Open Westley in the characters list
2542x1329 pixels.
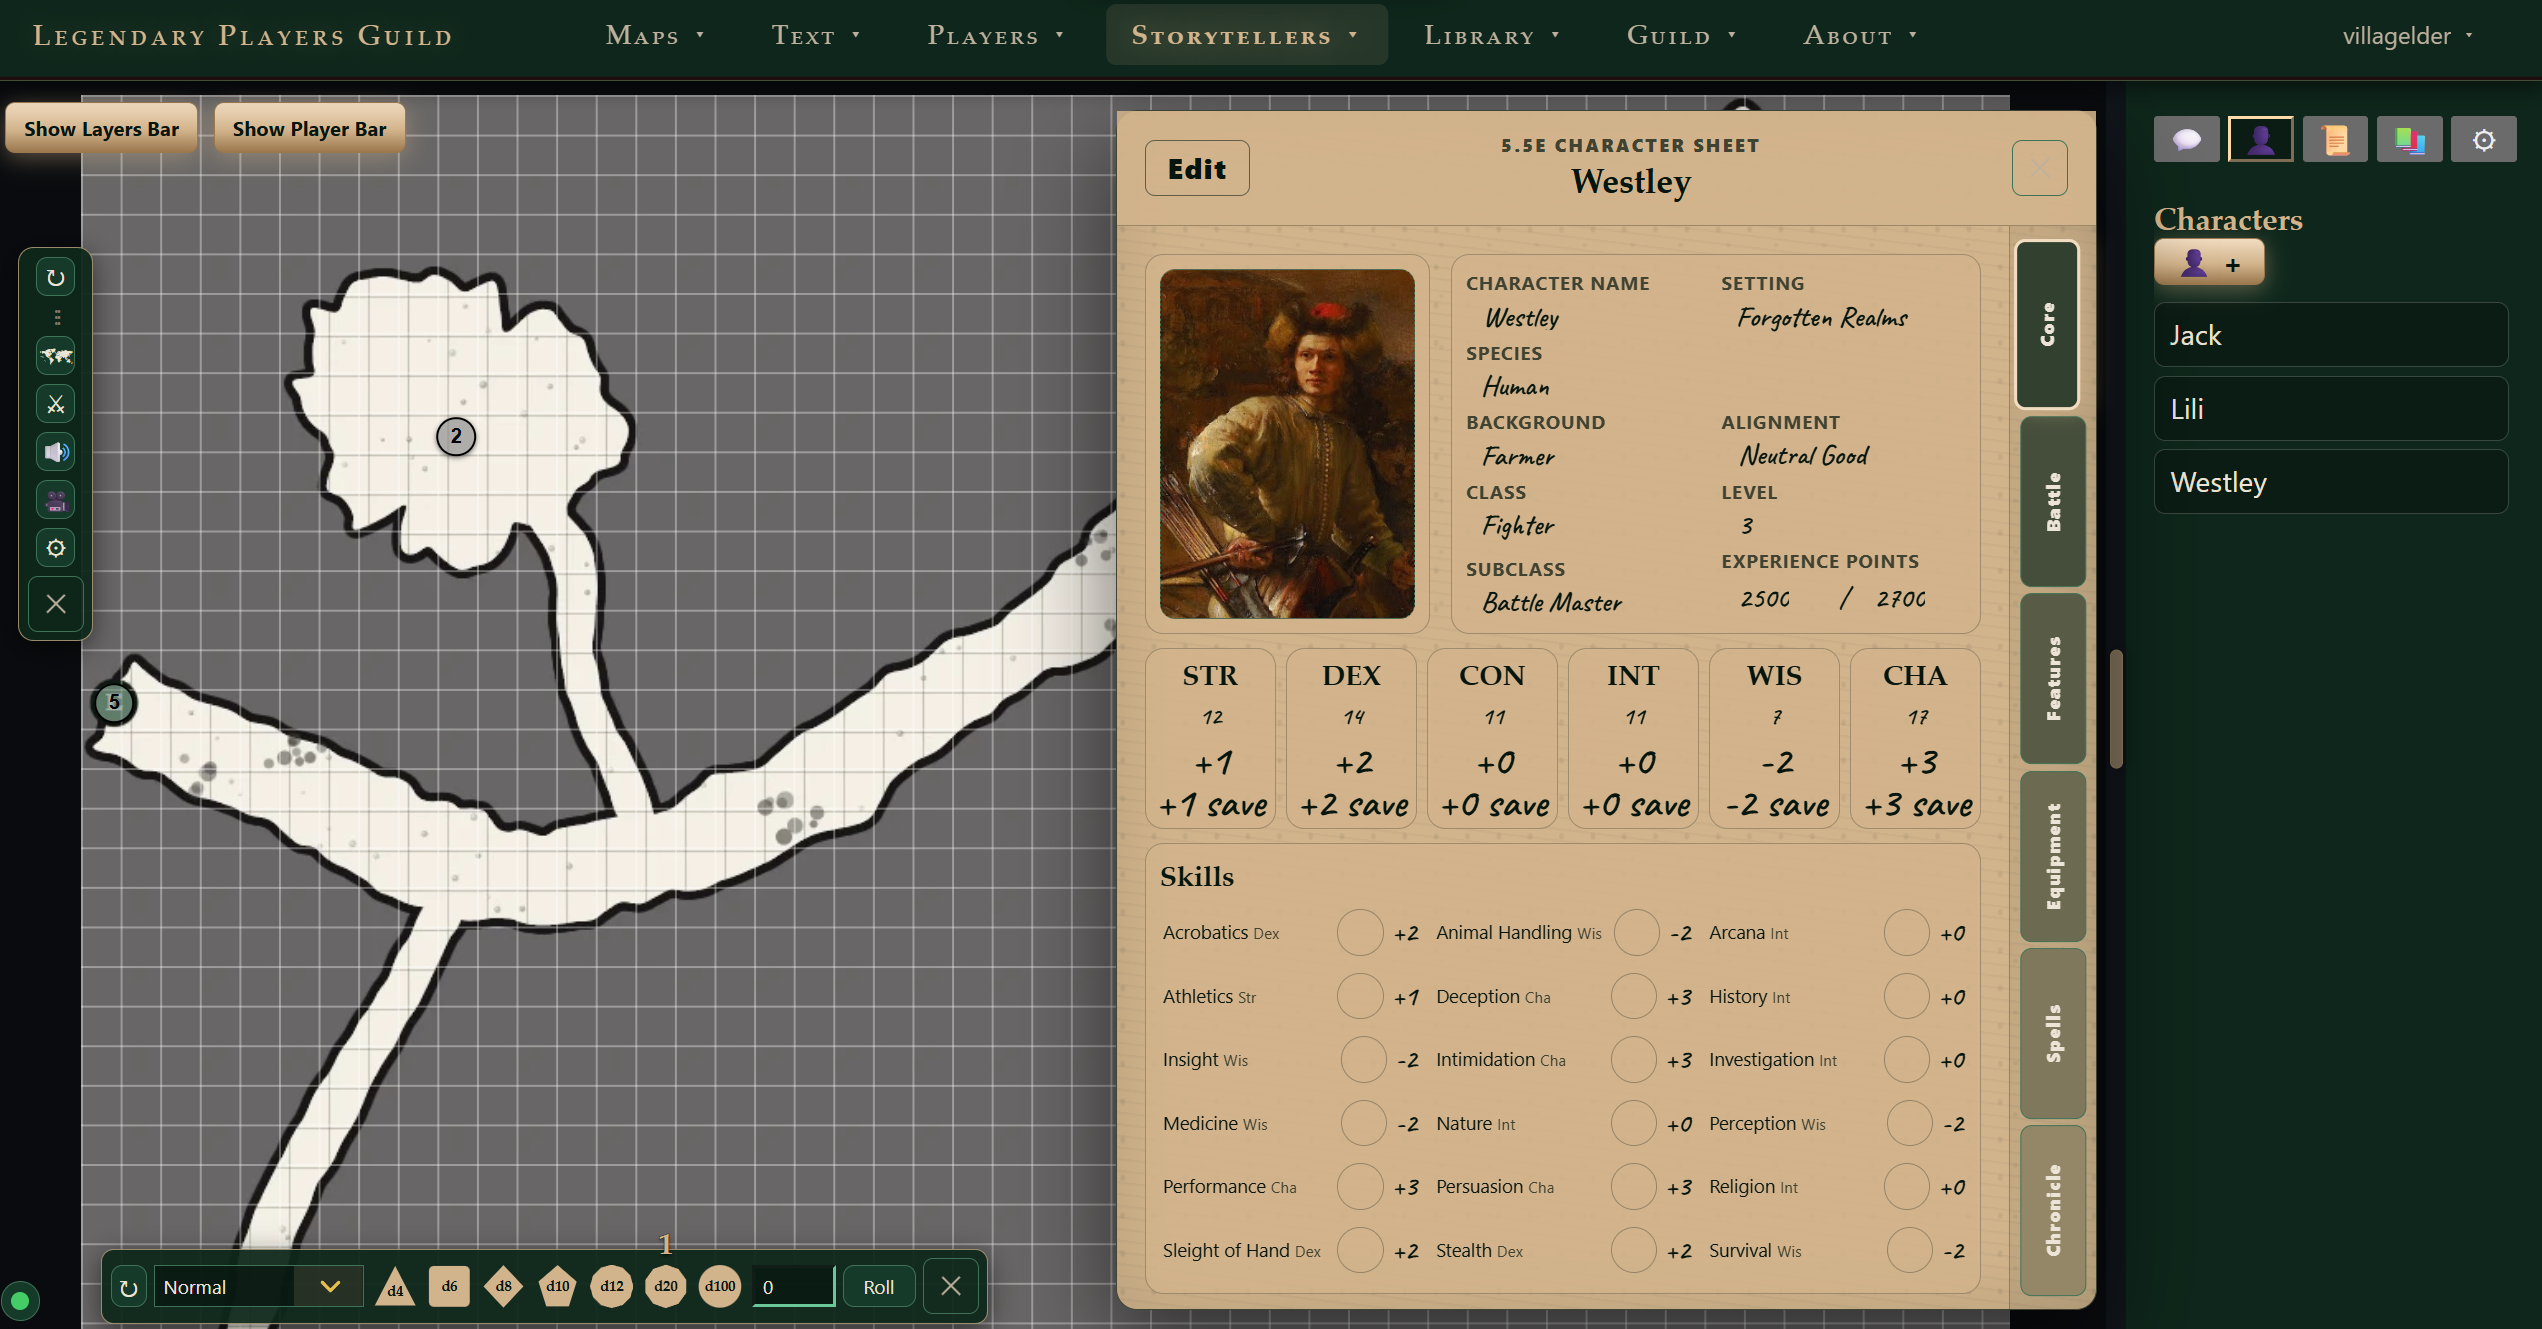click(2330, 482)
